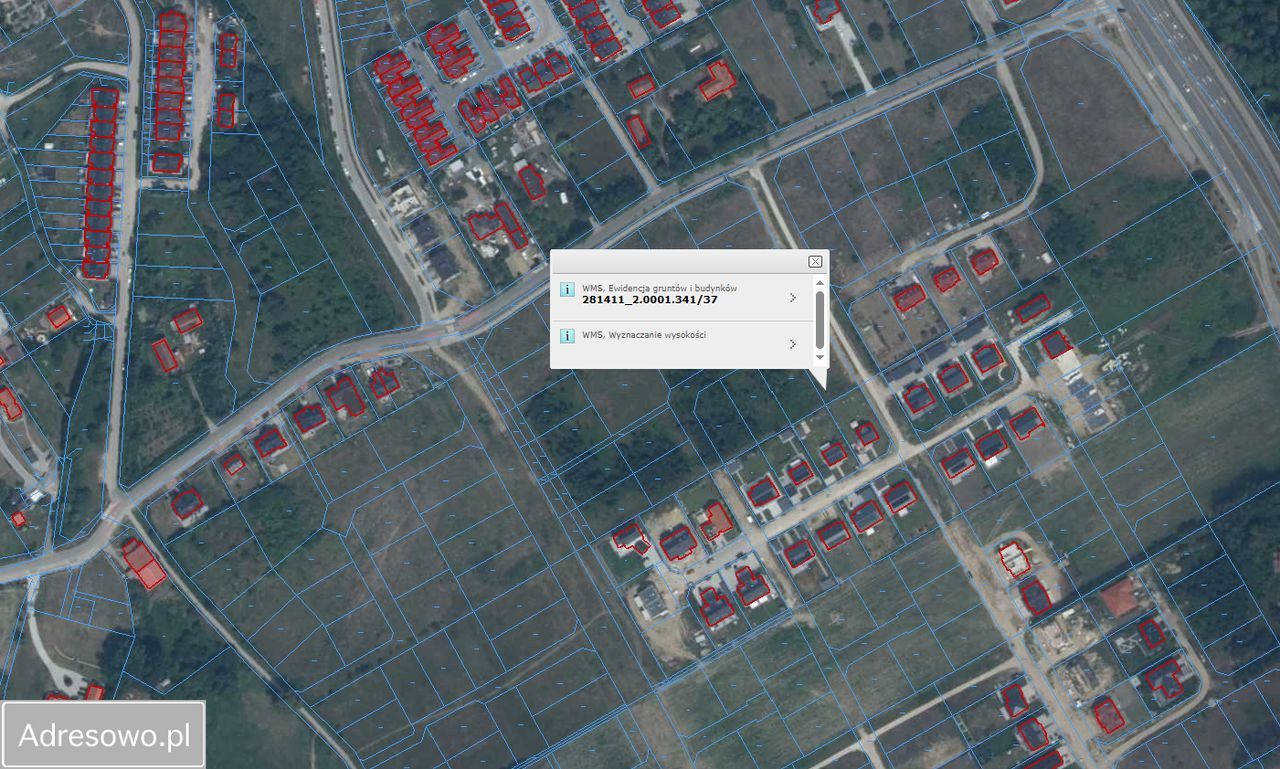Click the "WMS, Ewidencja gruntów i budynków" label
Image resolution: width=1280 pixels, height=769 pixels.
[x=660, y=288]
